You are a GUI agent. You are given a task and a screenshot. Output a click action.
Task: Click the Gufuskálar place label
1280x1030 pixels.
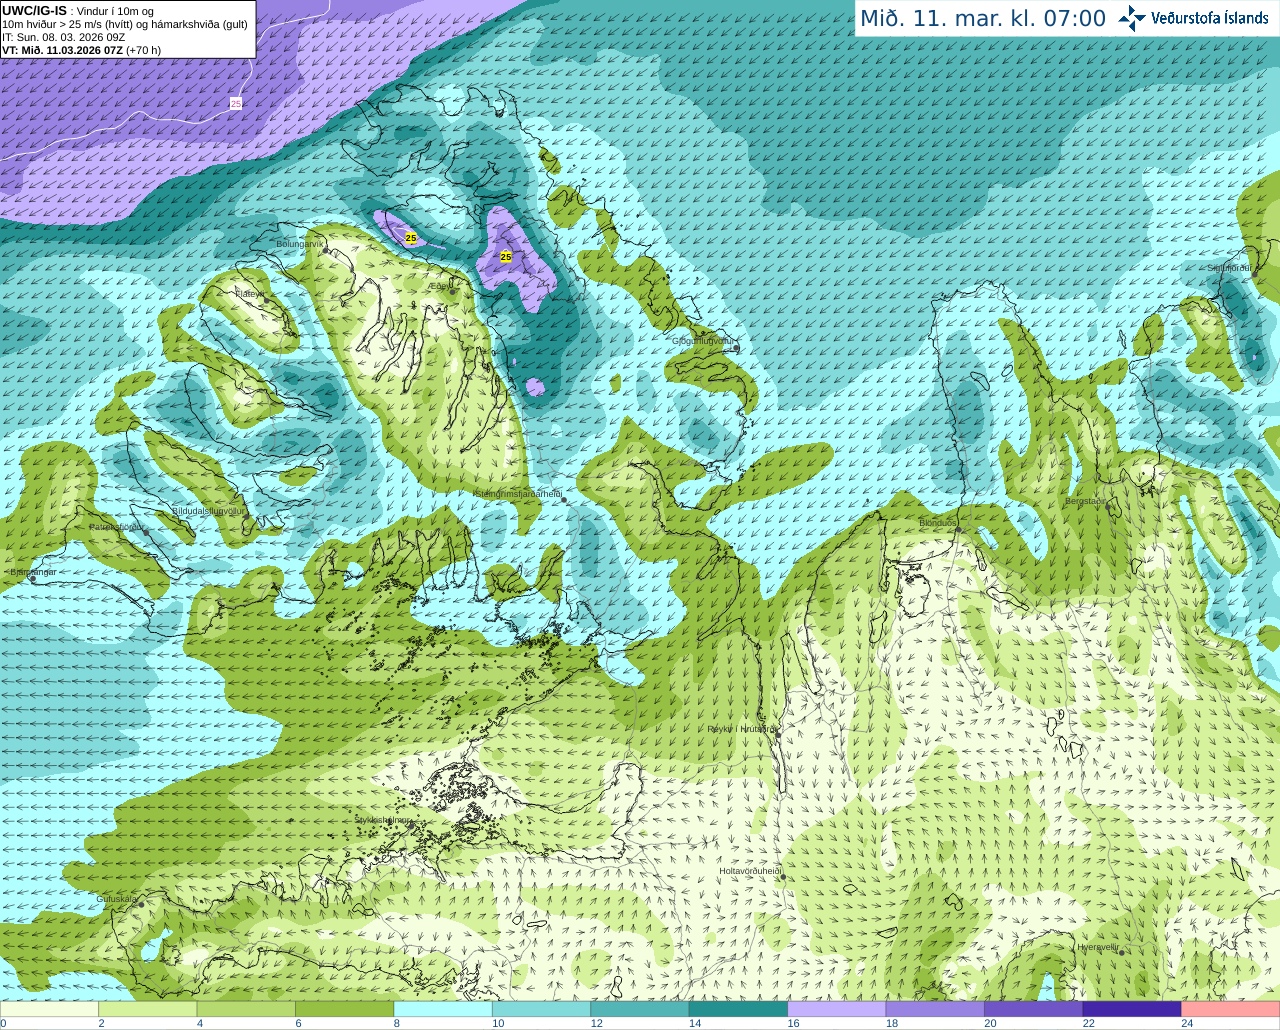[116, 899]
